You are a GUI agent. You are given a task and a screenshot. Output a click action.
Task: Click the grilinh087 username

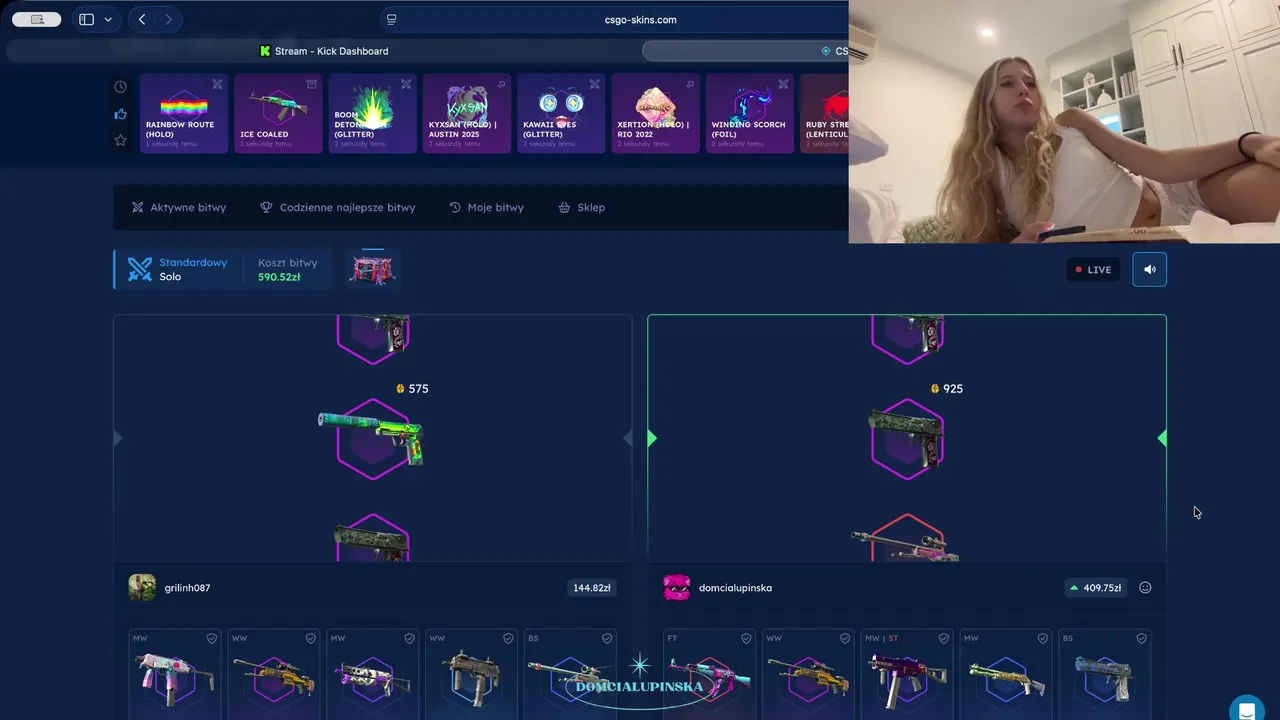[x=187, y=588]
